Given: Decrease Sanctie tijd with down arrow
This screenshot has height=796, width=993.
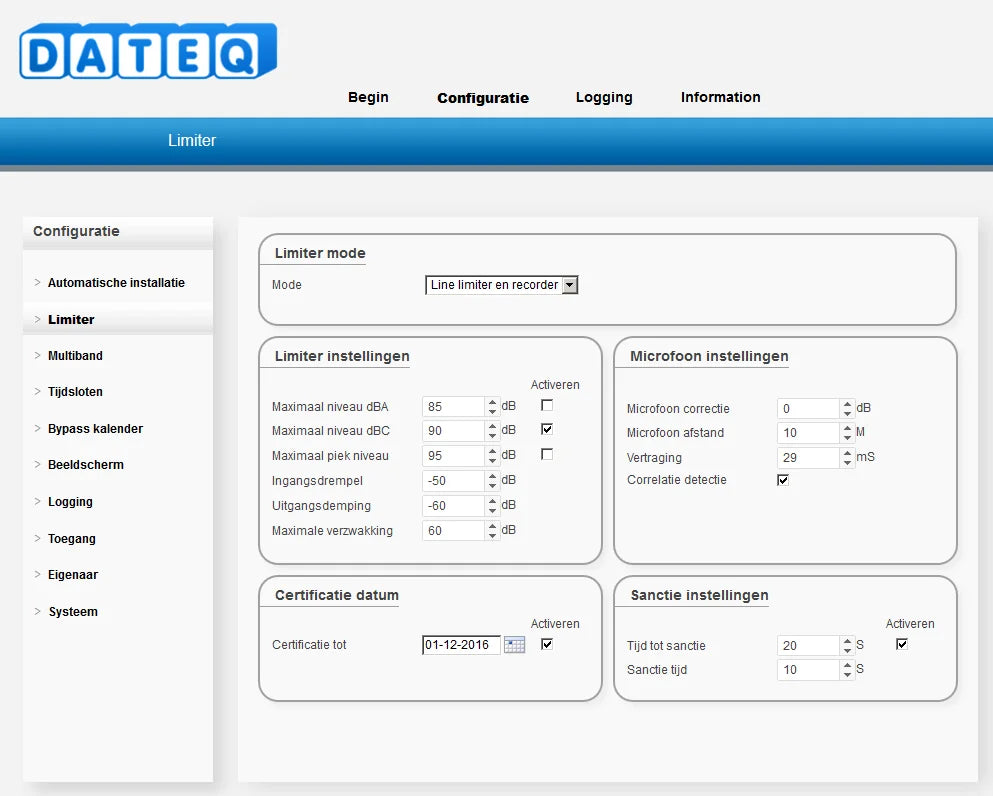Looking at the screenshot, I should [848, 675].
